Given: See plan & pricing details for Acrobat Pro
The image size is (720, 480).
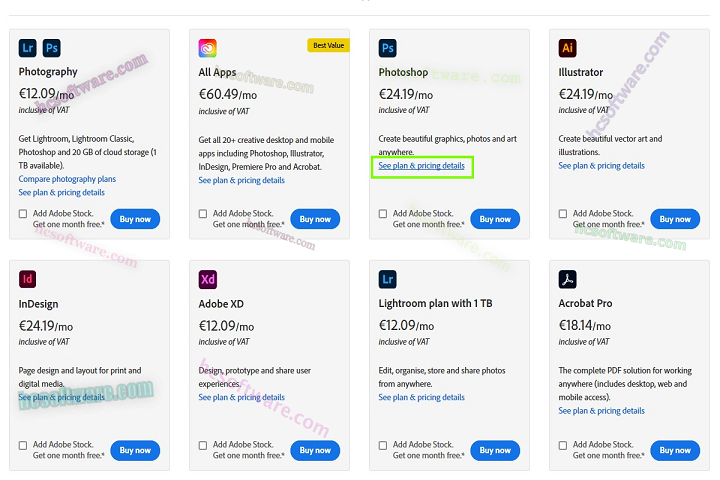Looking at the screenshot, I should pyautogui.click(x=602, y=410).
